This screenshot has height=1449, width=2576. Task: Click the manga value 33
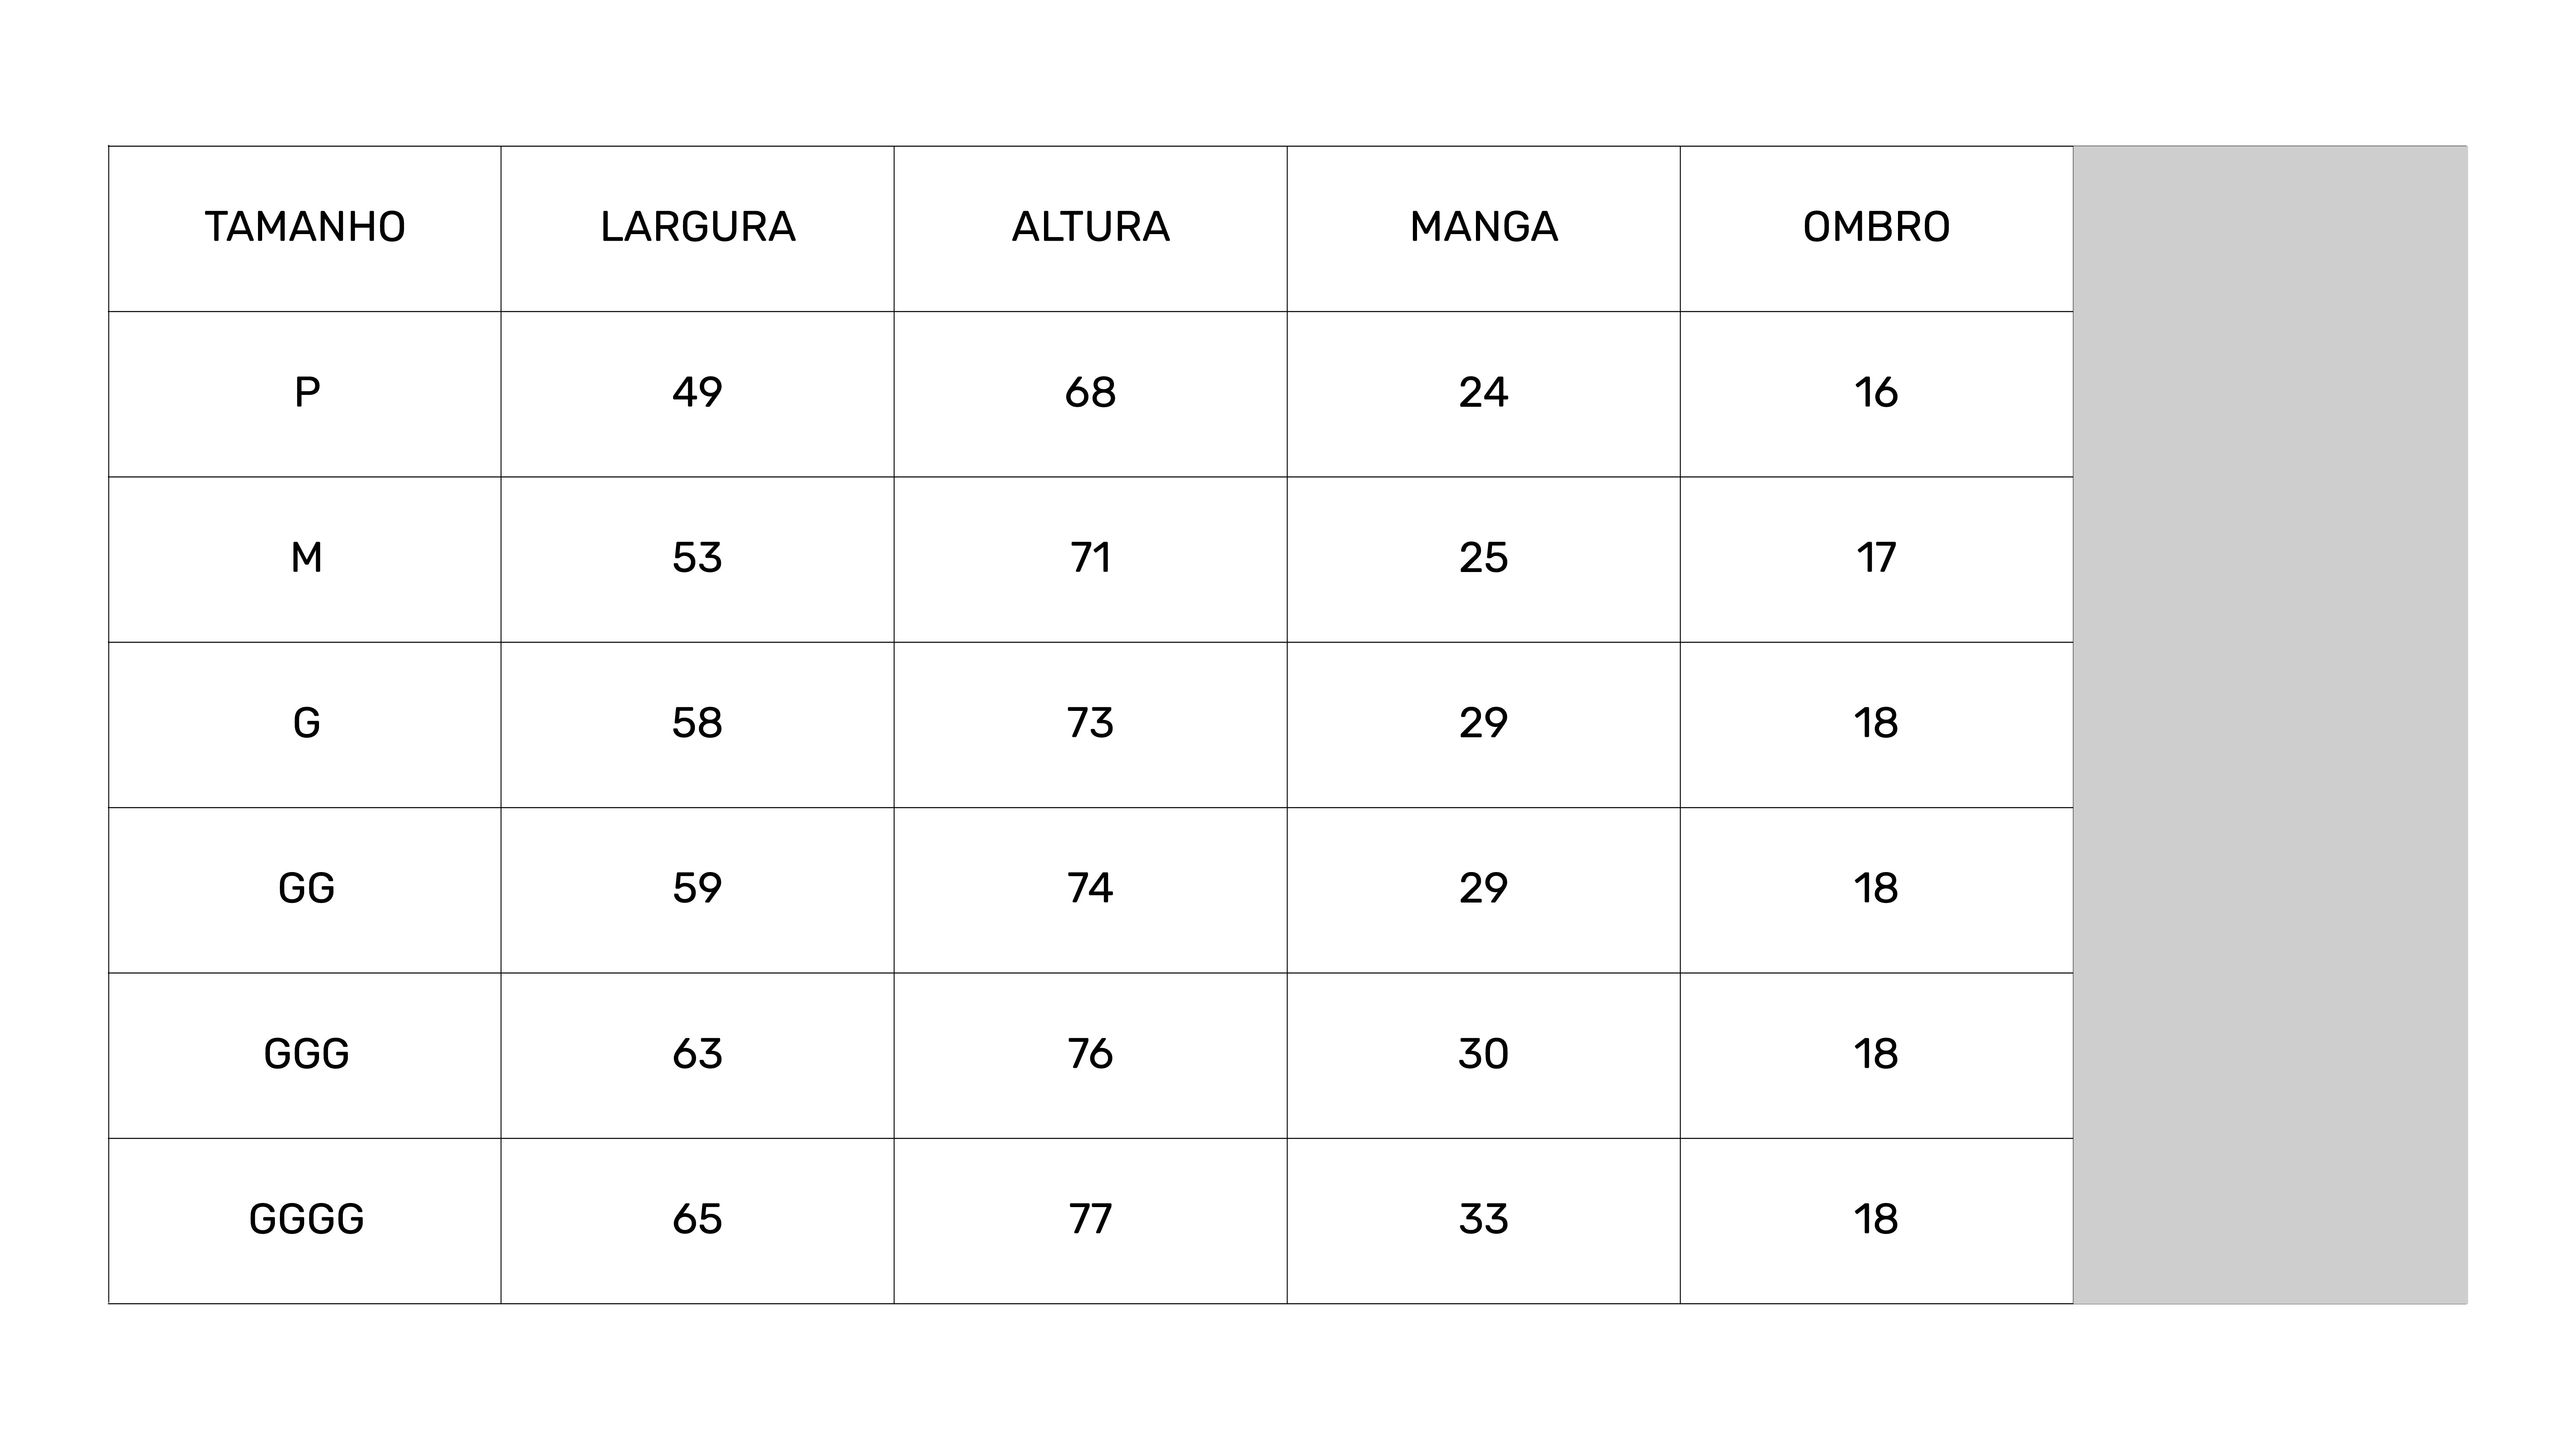(1483, 1220)
